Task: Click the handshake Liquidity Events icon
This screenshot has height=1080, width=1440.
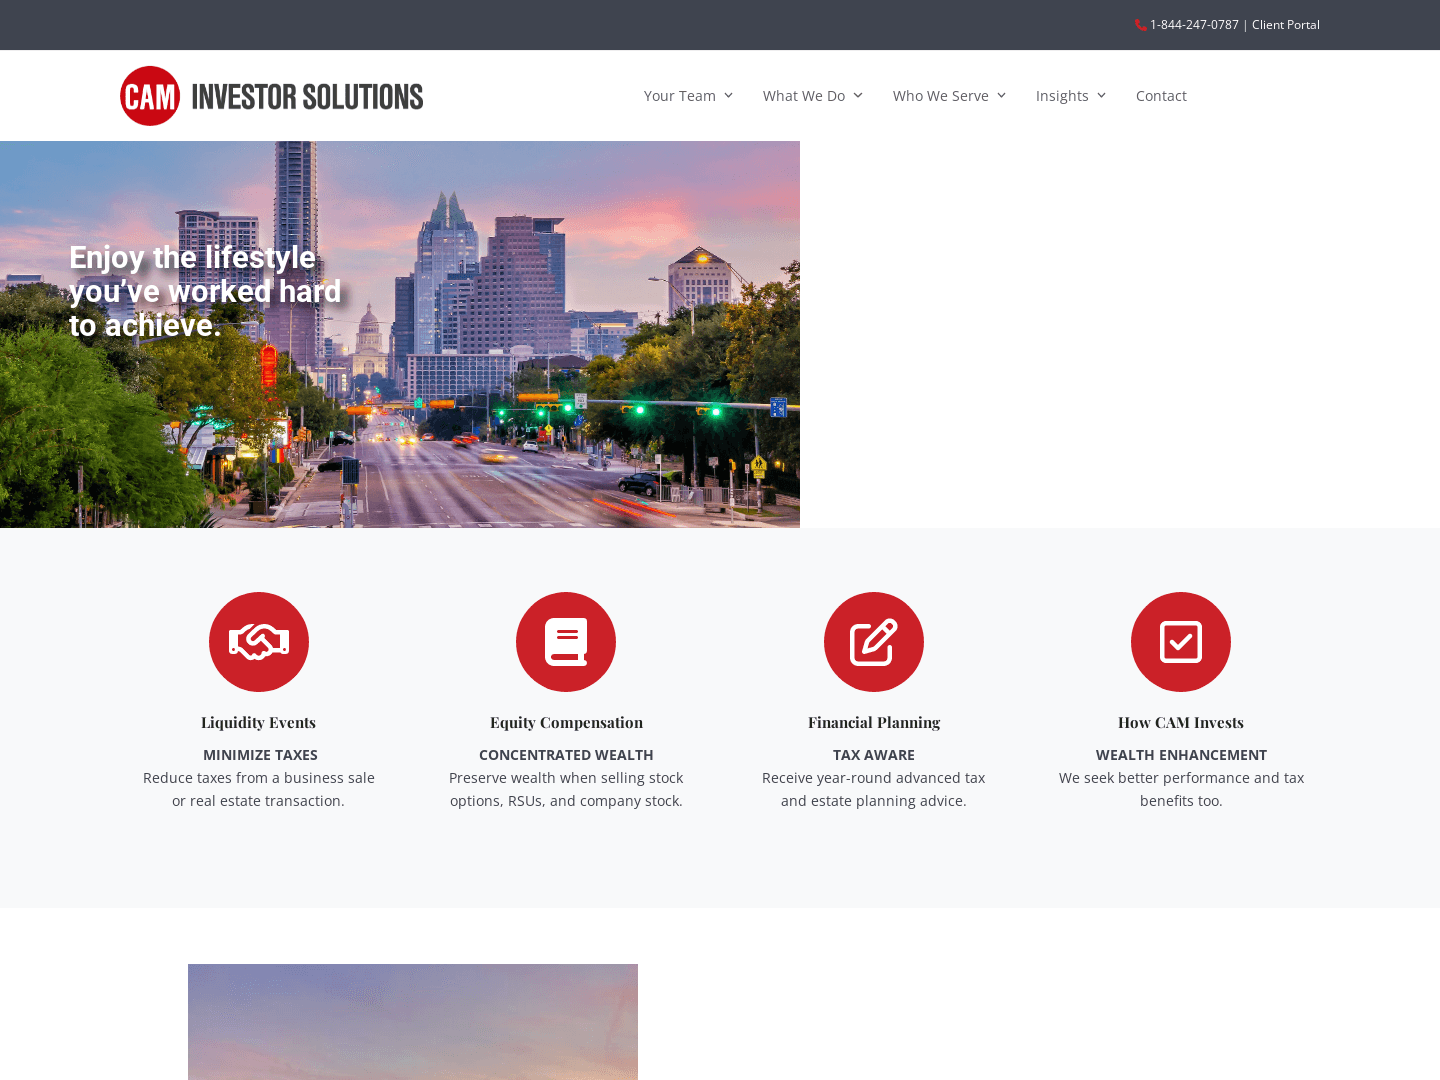Action: coord(259,642)
